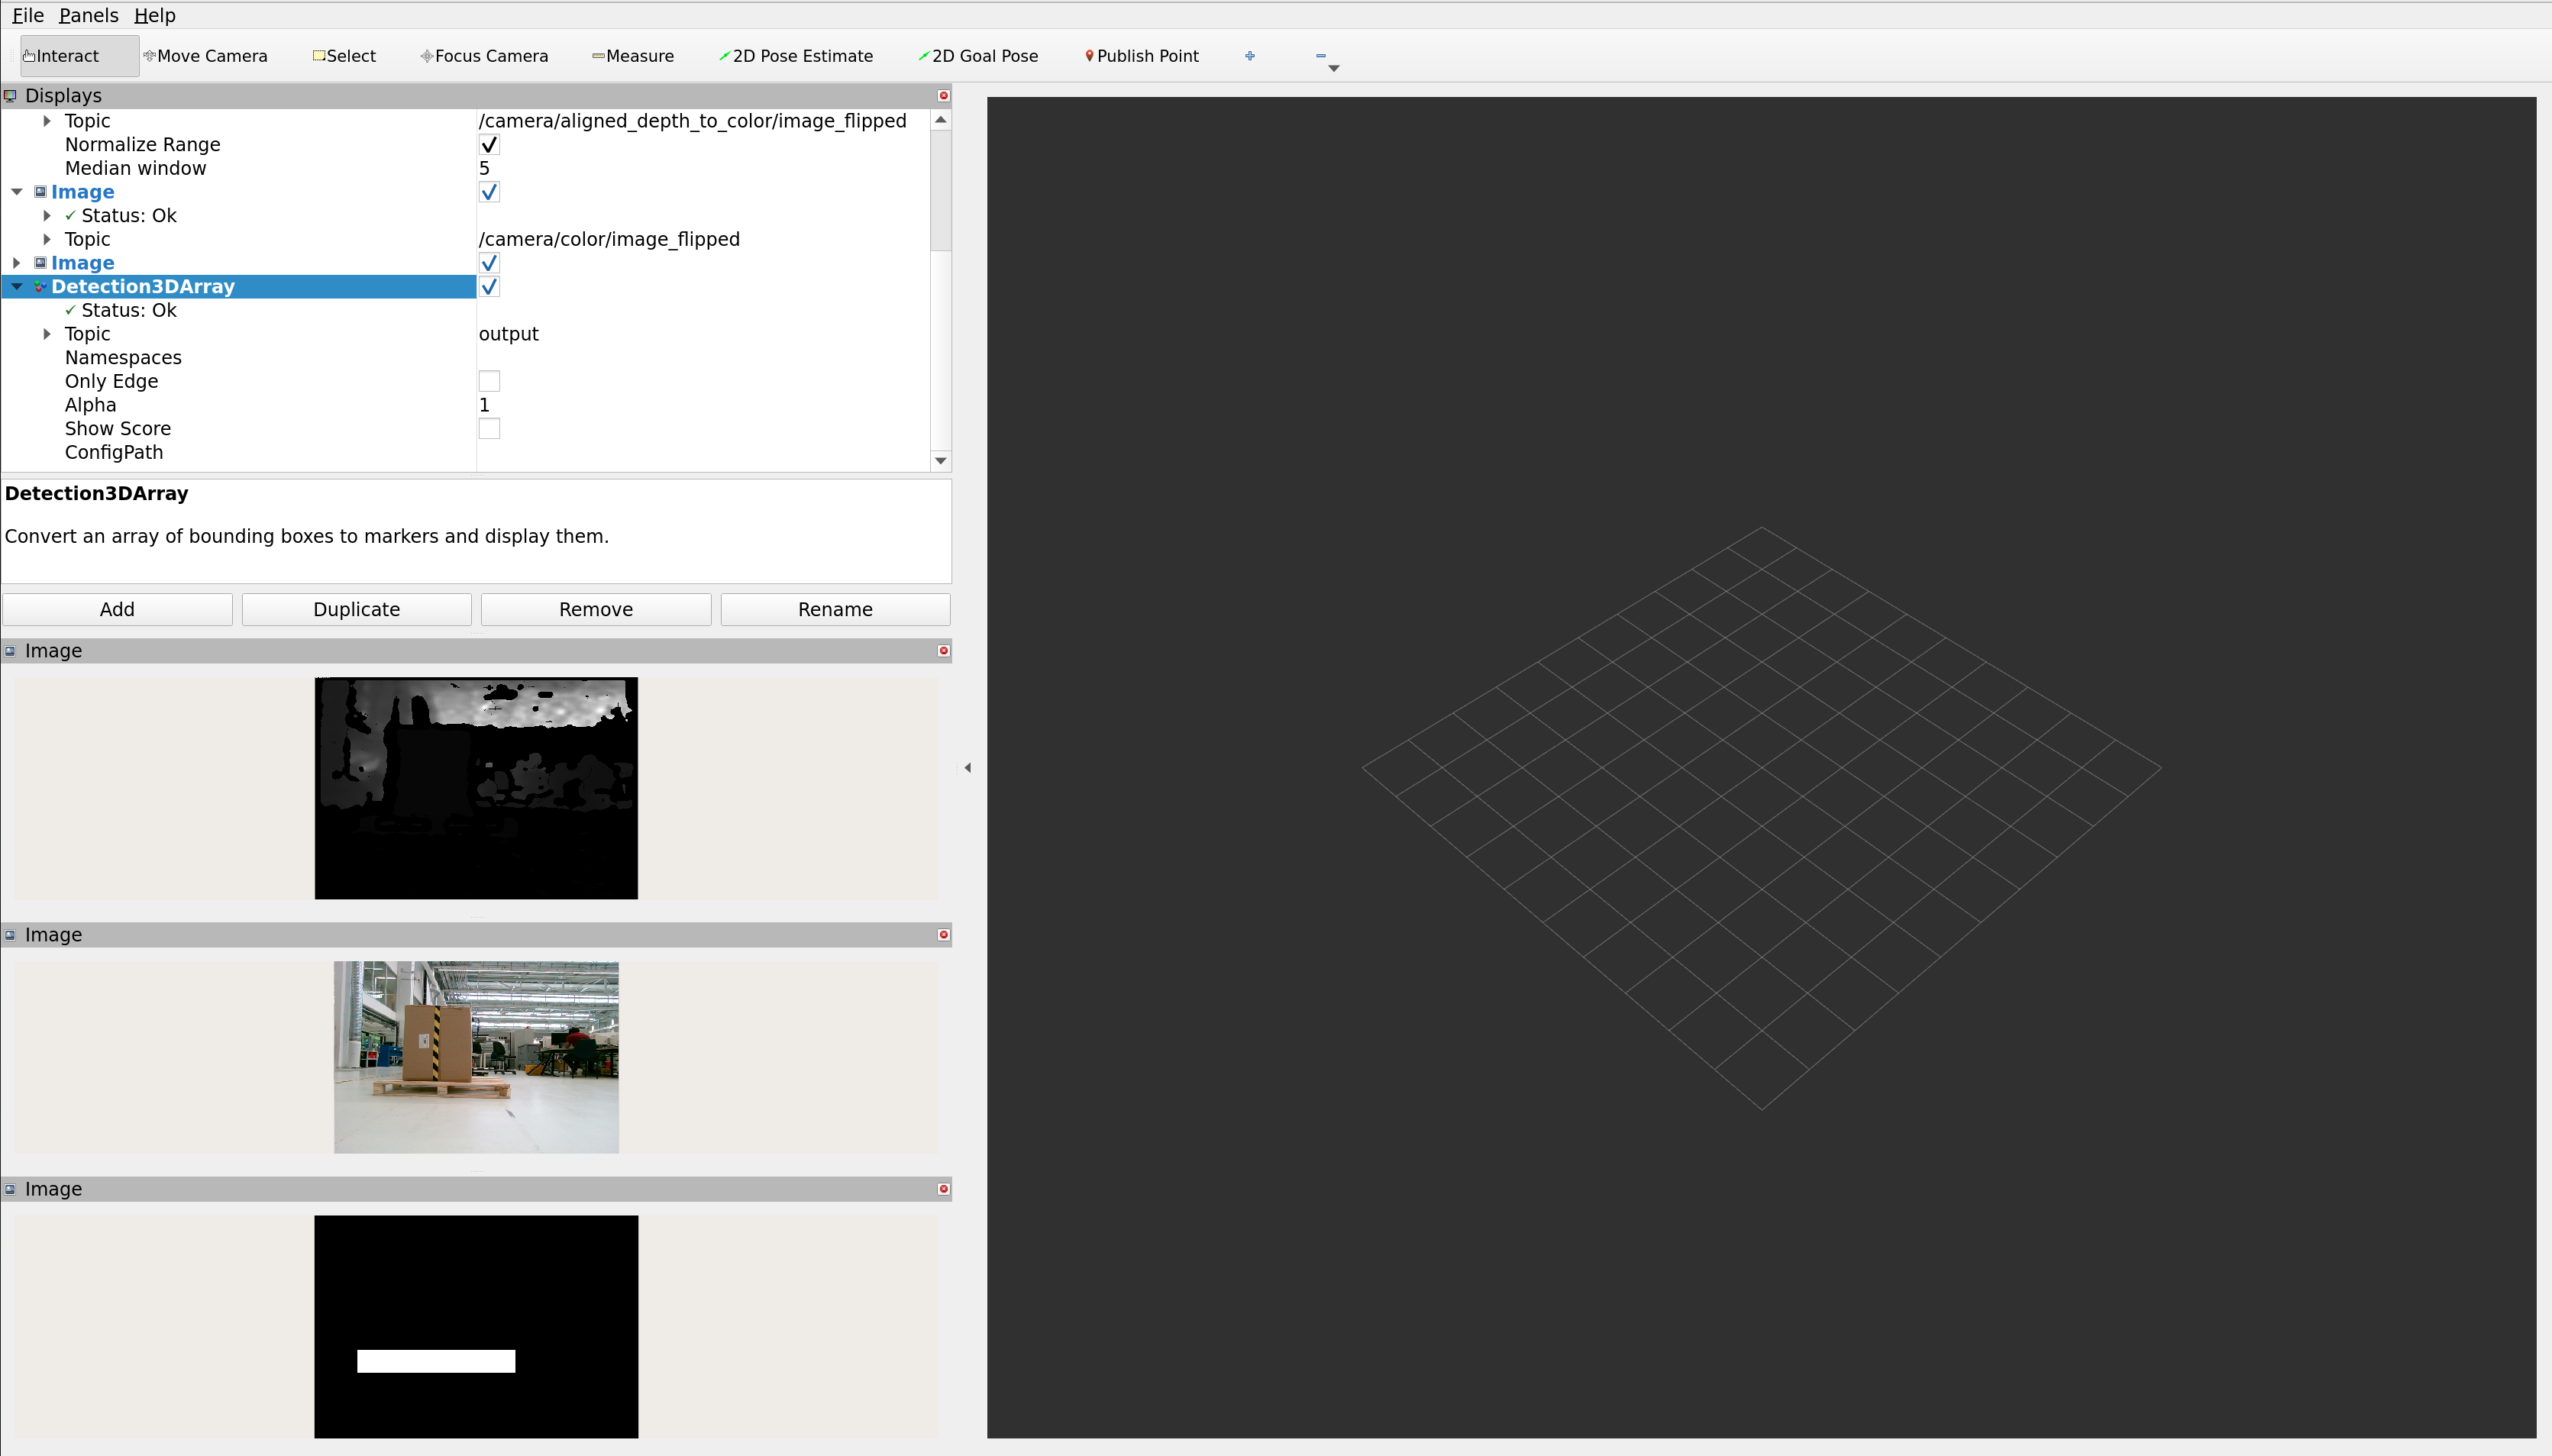Select the Focus Camera tool
2552x1456 pixels.
point(484,56)
